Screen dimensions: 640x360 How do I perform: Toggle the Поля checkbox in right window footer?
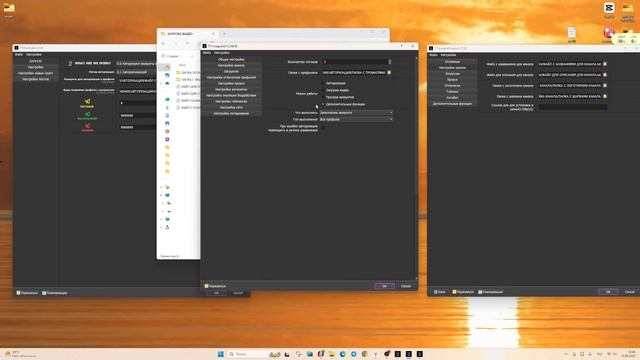pos(439,292)
